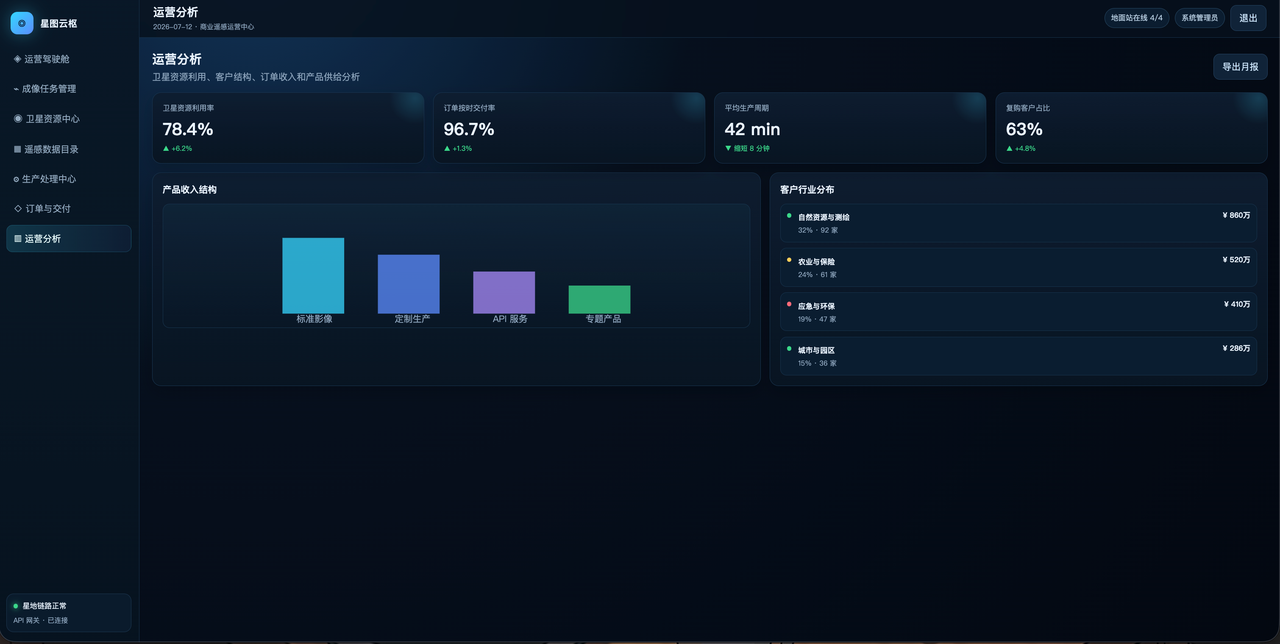This screenshot has width=1280, height=644.
Task: Click the 2026-07-12 · 商业遥感运营中心 subtitle
Action: click(x=203, y=27)
